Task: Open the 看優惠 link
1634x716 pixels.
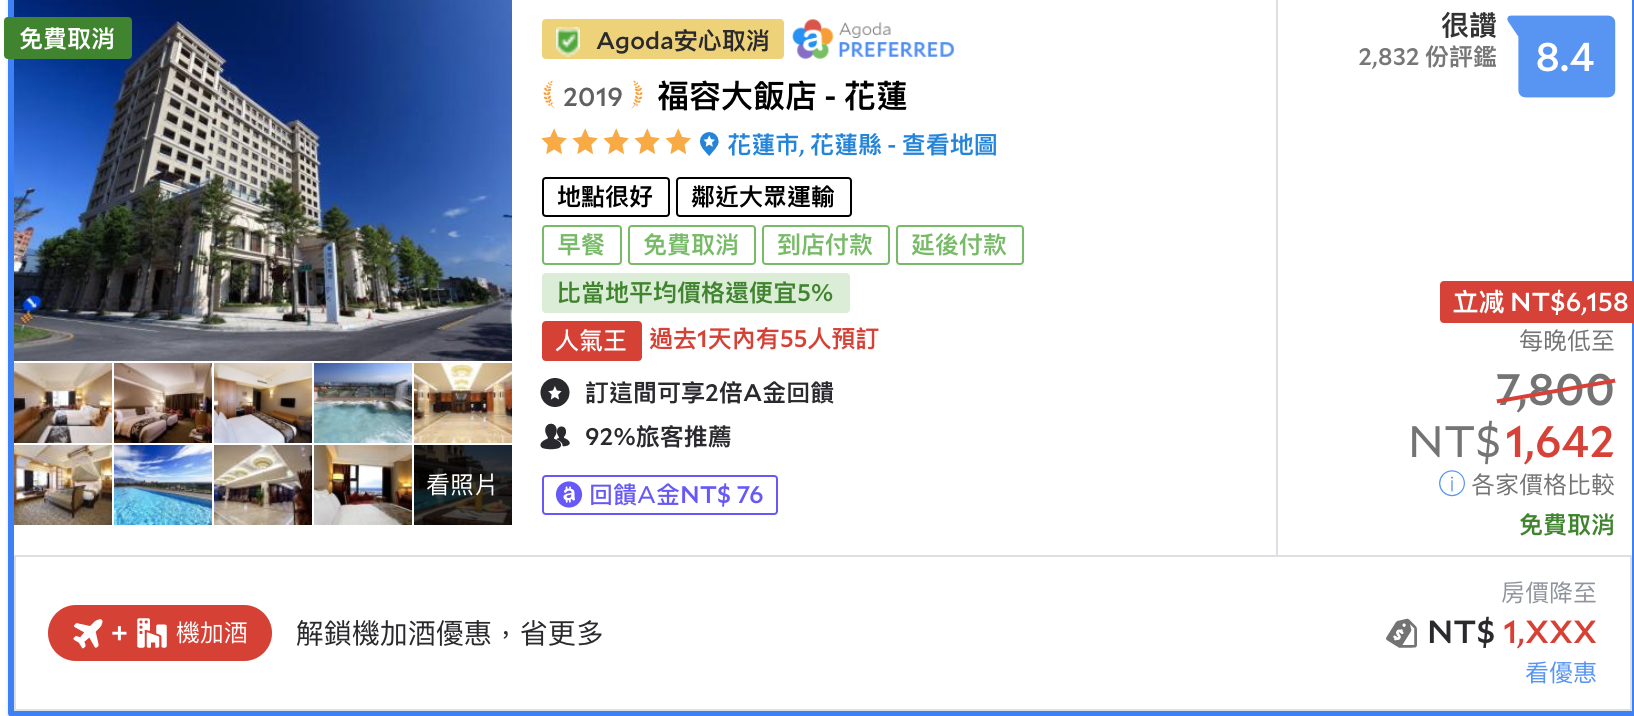Action: pyautogui.click(x=1560, y=673)
